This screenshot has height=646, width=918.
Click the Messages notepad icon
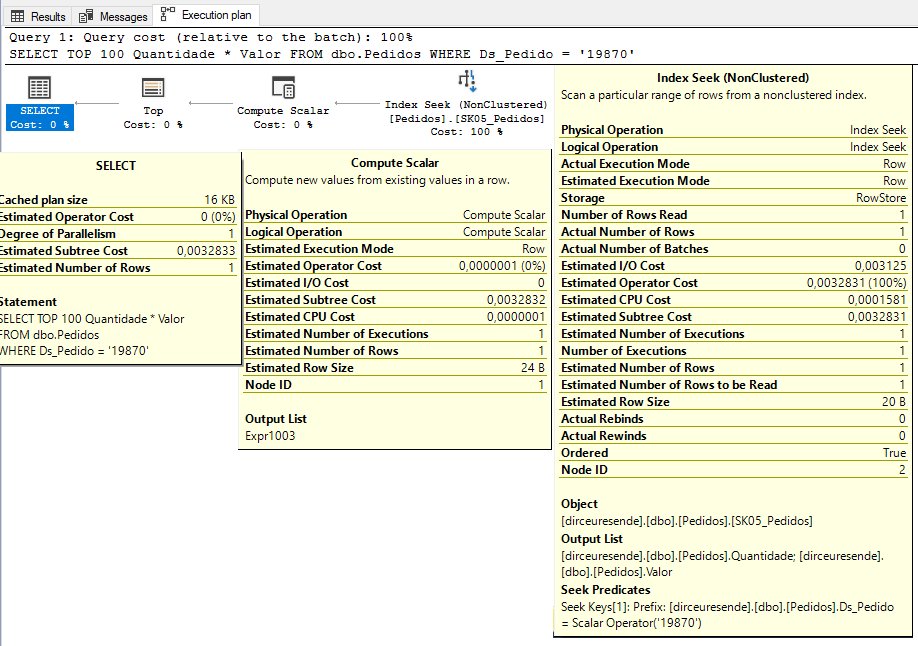click(87, 15)
